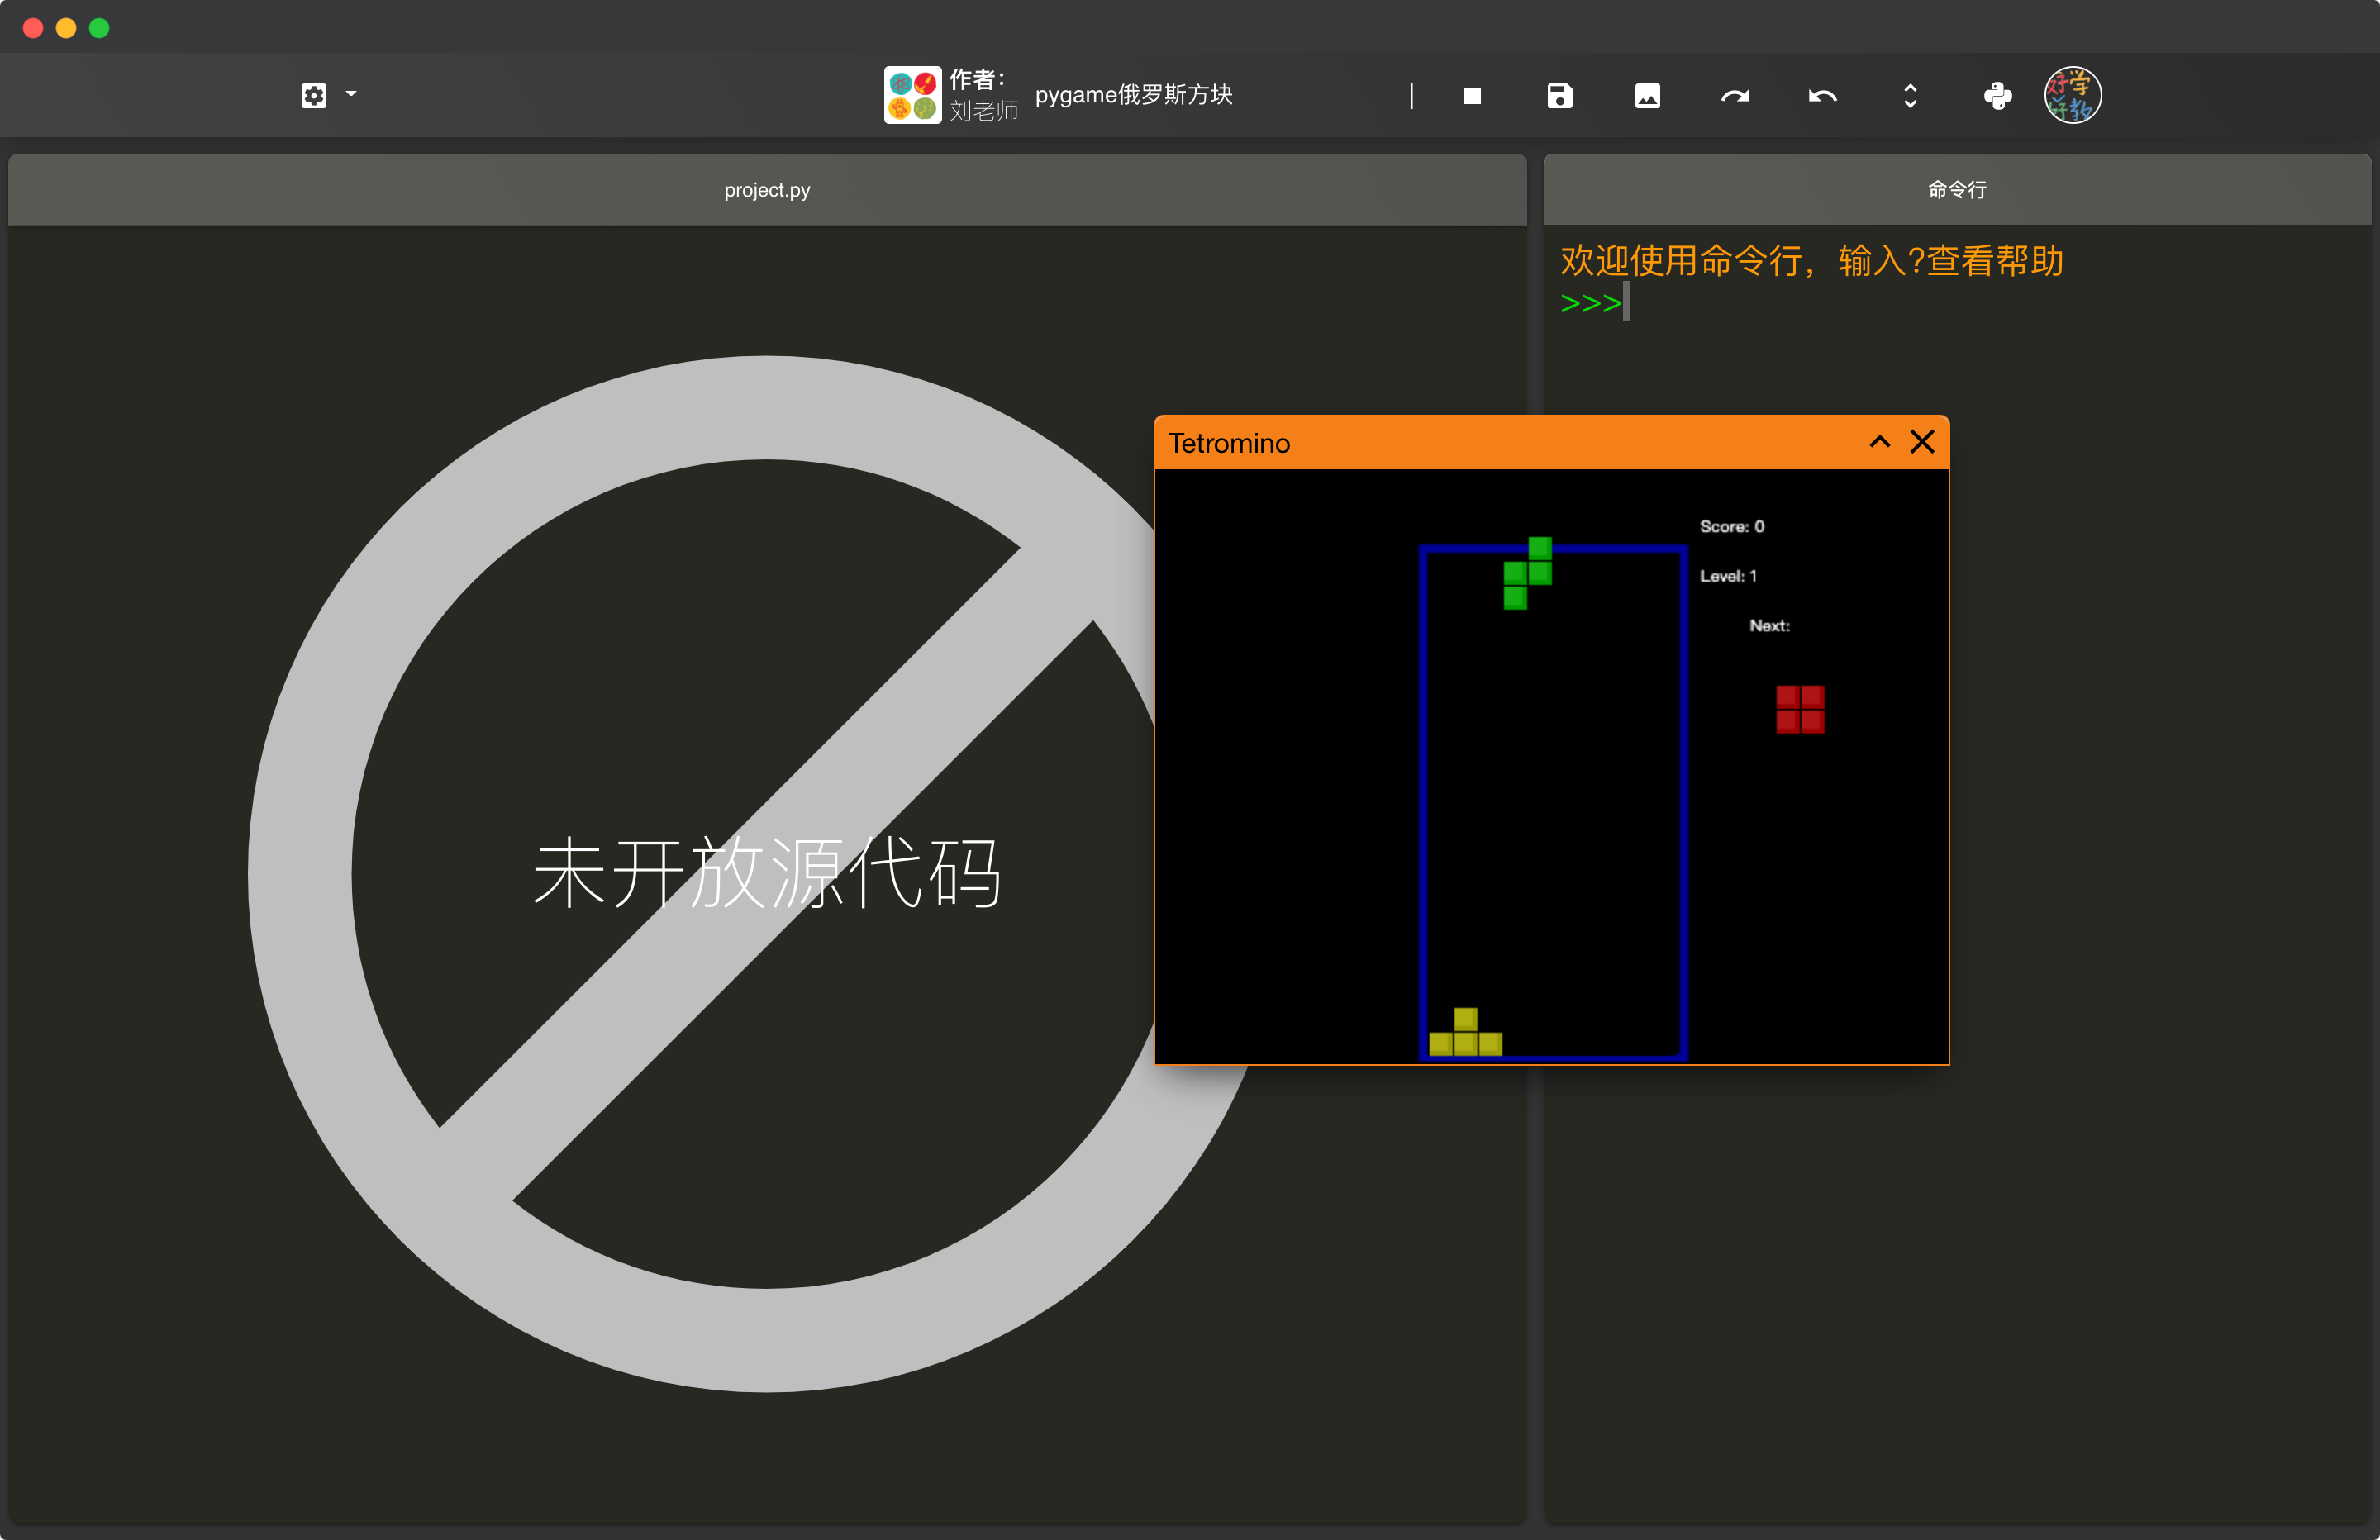The image size is (2380, 1540).
Task: Select the 命令行 panel tab
Action: click(1956, 190)
